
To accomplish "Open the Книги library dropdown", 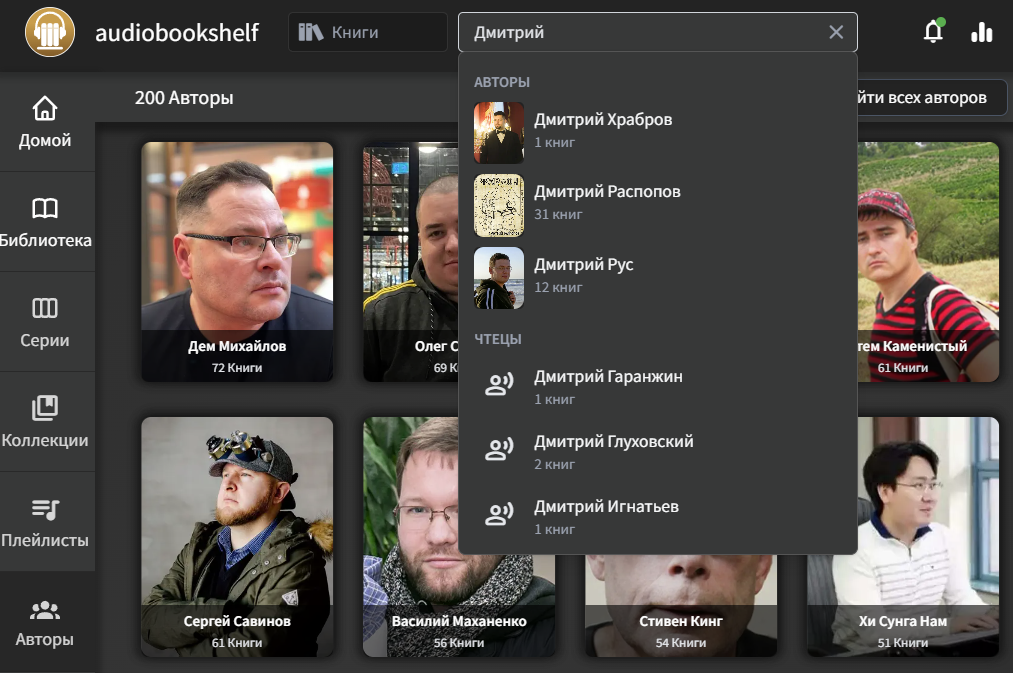I will [367, 32].
